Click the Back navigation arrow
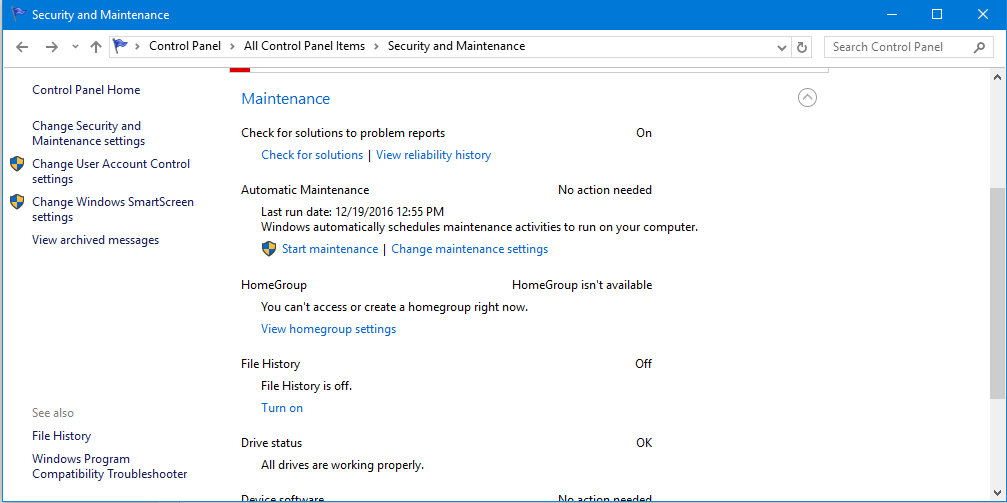Viewport: 1007px width, 503px height. tap(22, 47)
